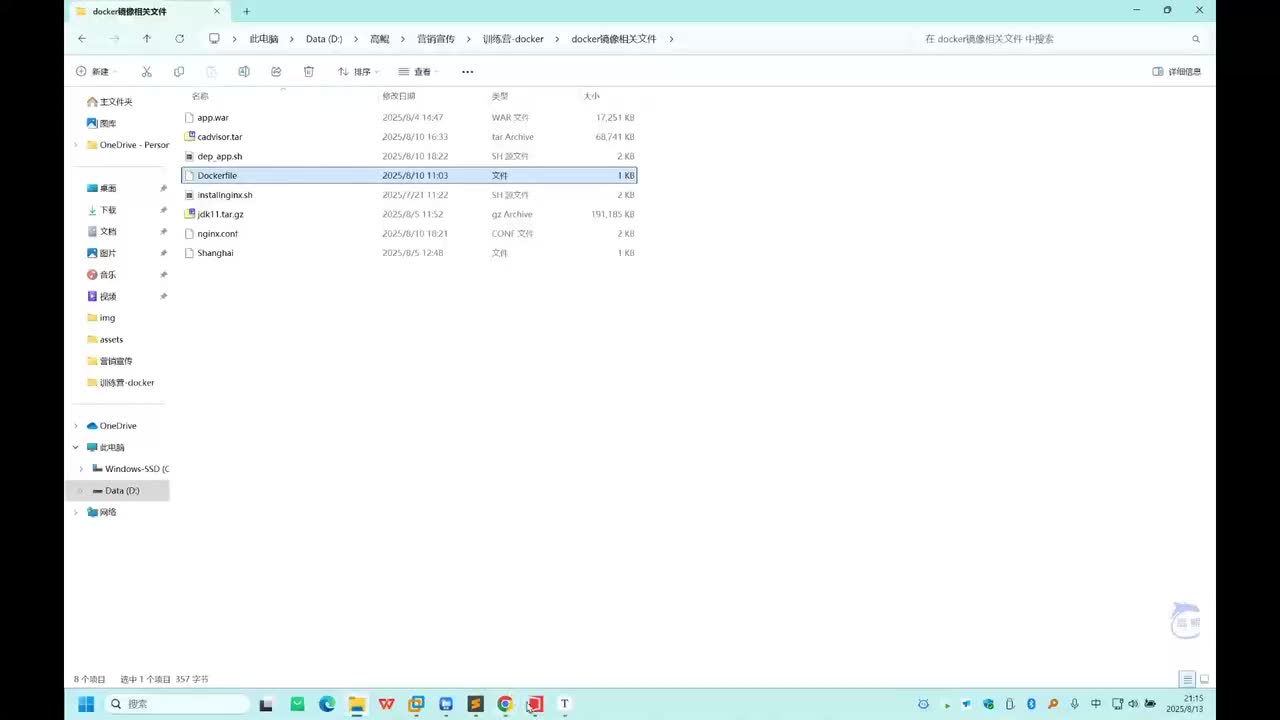Select the cadvisor.tar file
Viewport: 1280px width, 720px height.
pos(409,137)
